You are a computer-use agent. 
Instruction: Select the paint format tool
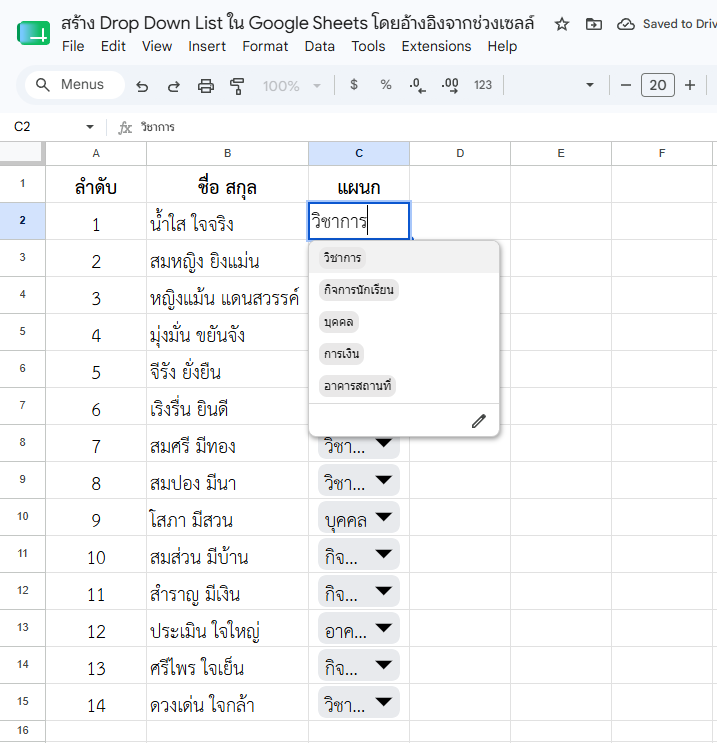pos(237,86)
